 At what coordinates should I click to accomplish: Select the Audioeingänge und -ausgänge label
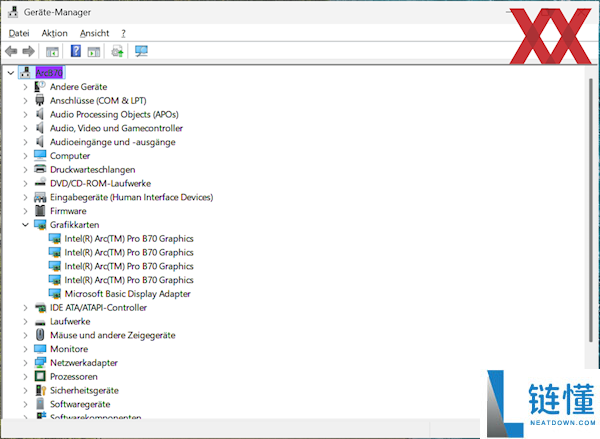pyautogui.click(x=112, y=142)
